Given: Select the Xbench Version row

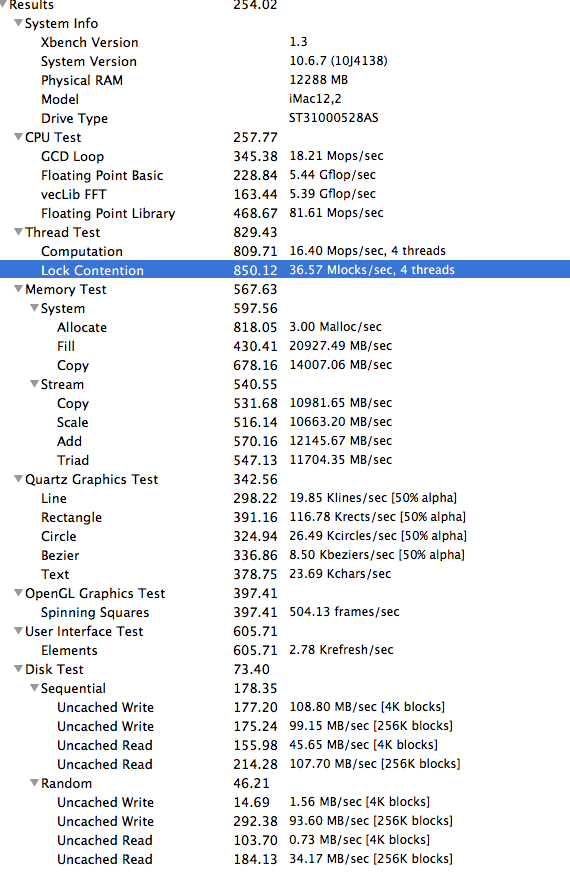Looking at the screenshot, I should [285, 42].
